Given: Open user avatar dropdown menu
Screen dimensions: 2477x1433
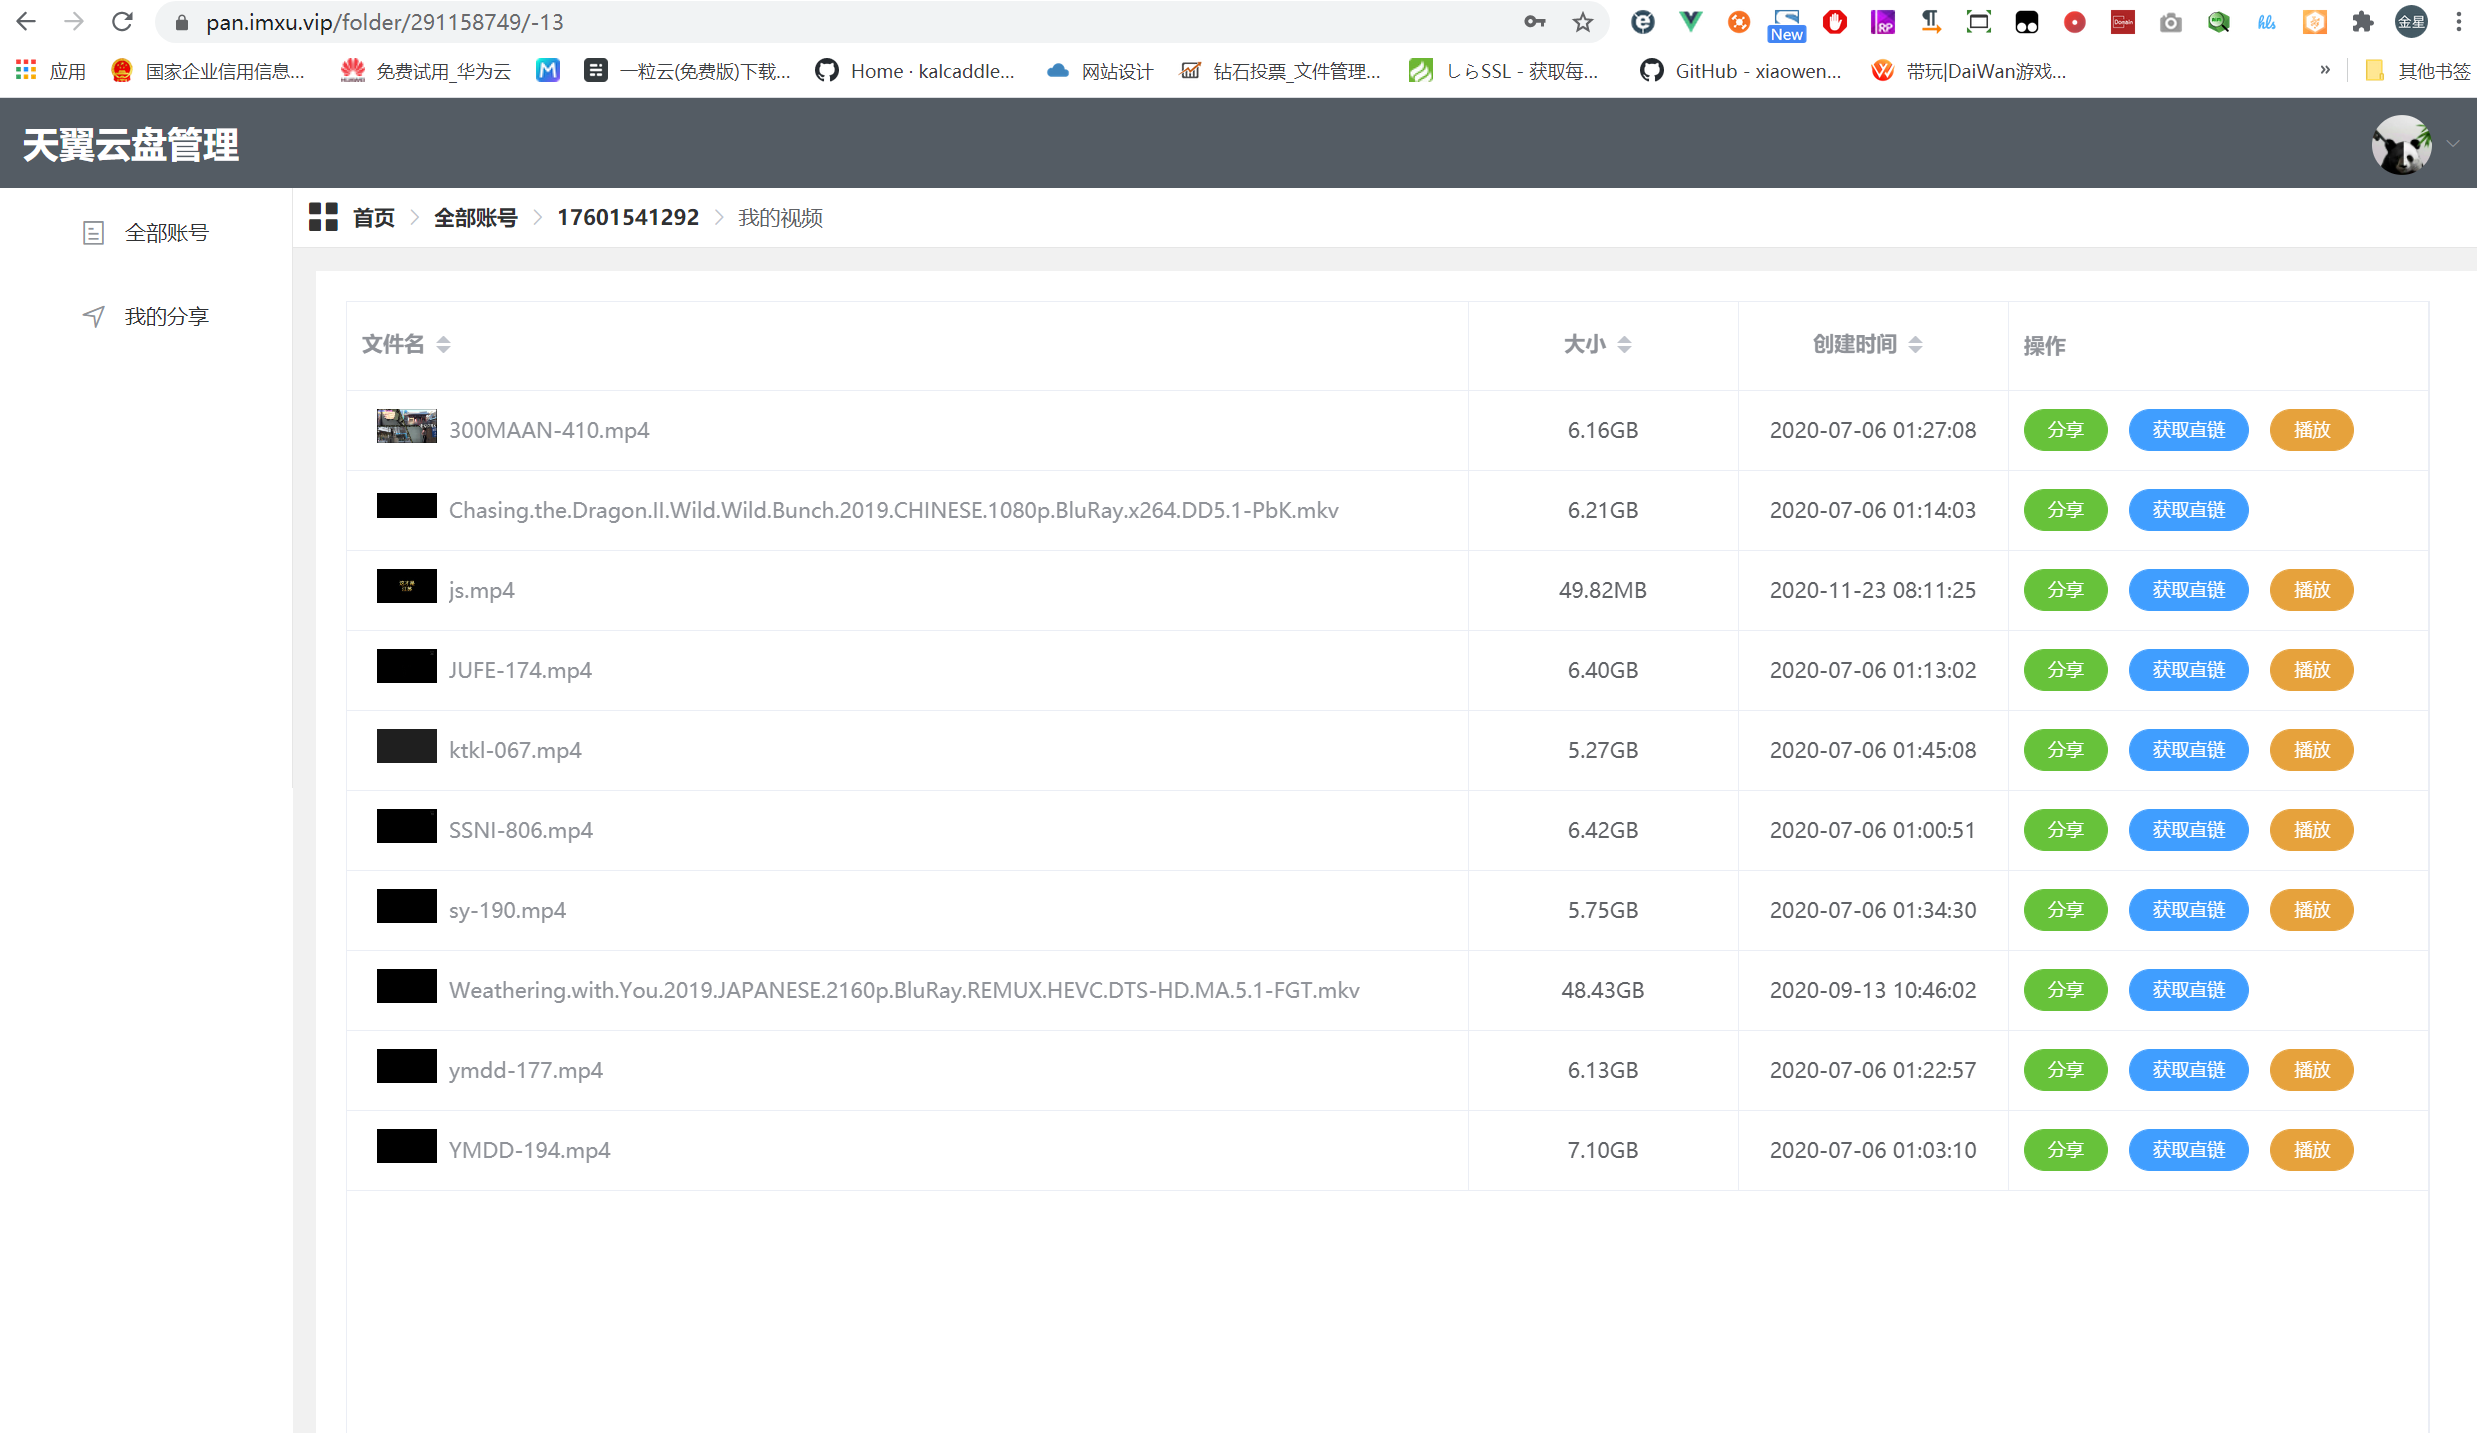Looking at the screenshot, I should 2453,144.
